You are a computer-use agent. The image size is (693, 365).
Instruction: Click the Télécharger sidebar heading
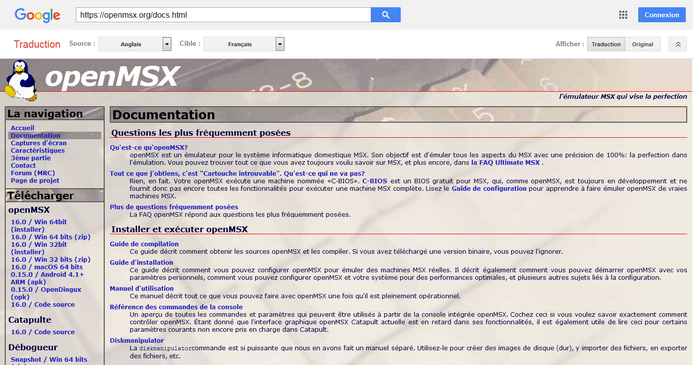pyautogui.click(x=40, y=196)
